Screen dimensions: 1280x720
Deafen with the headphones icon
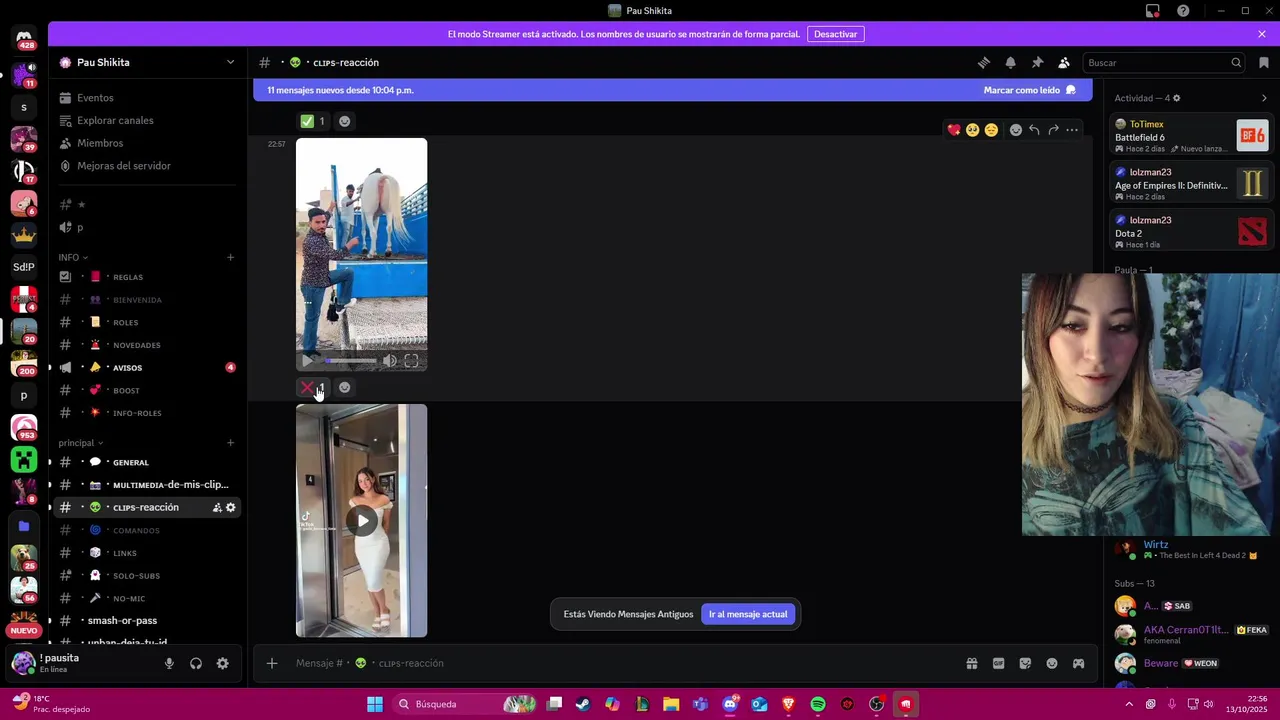pos(196,663)
